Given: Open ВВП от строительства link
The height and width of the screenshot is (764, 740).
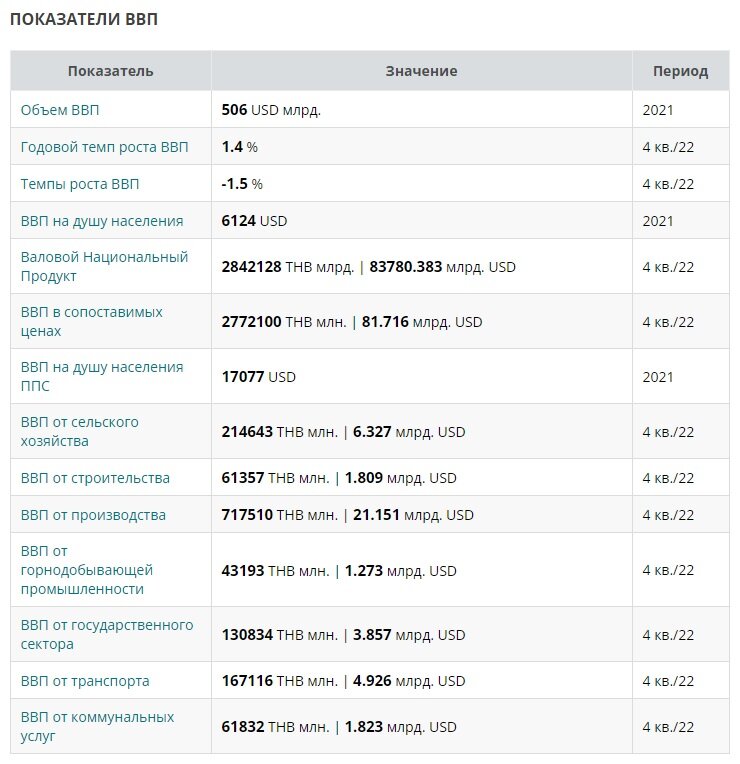Looking at the screenshot, I should point(95,478).
